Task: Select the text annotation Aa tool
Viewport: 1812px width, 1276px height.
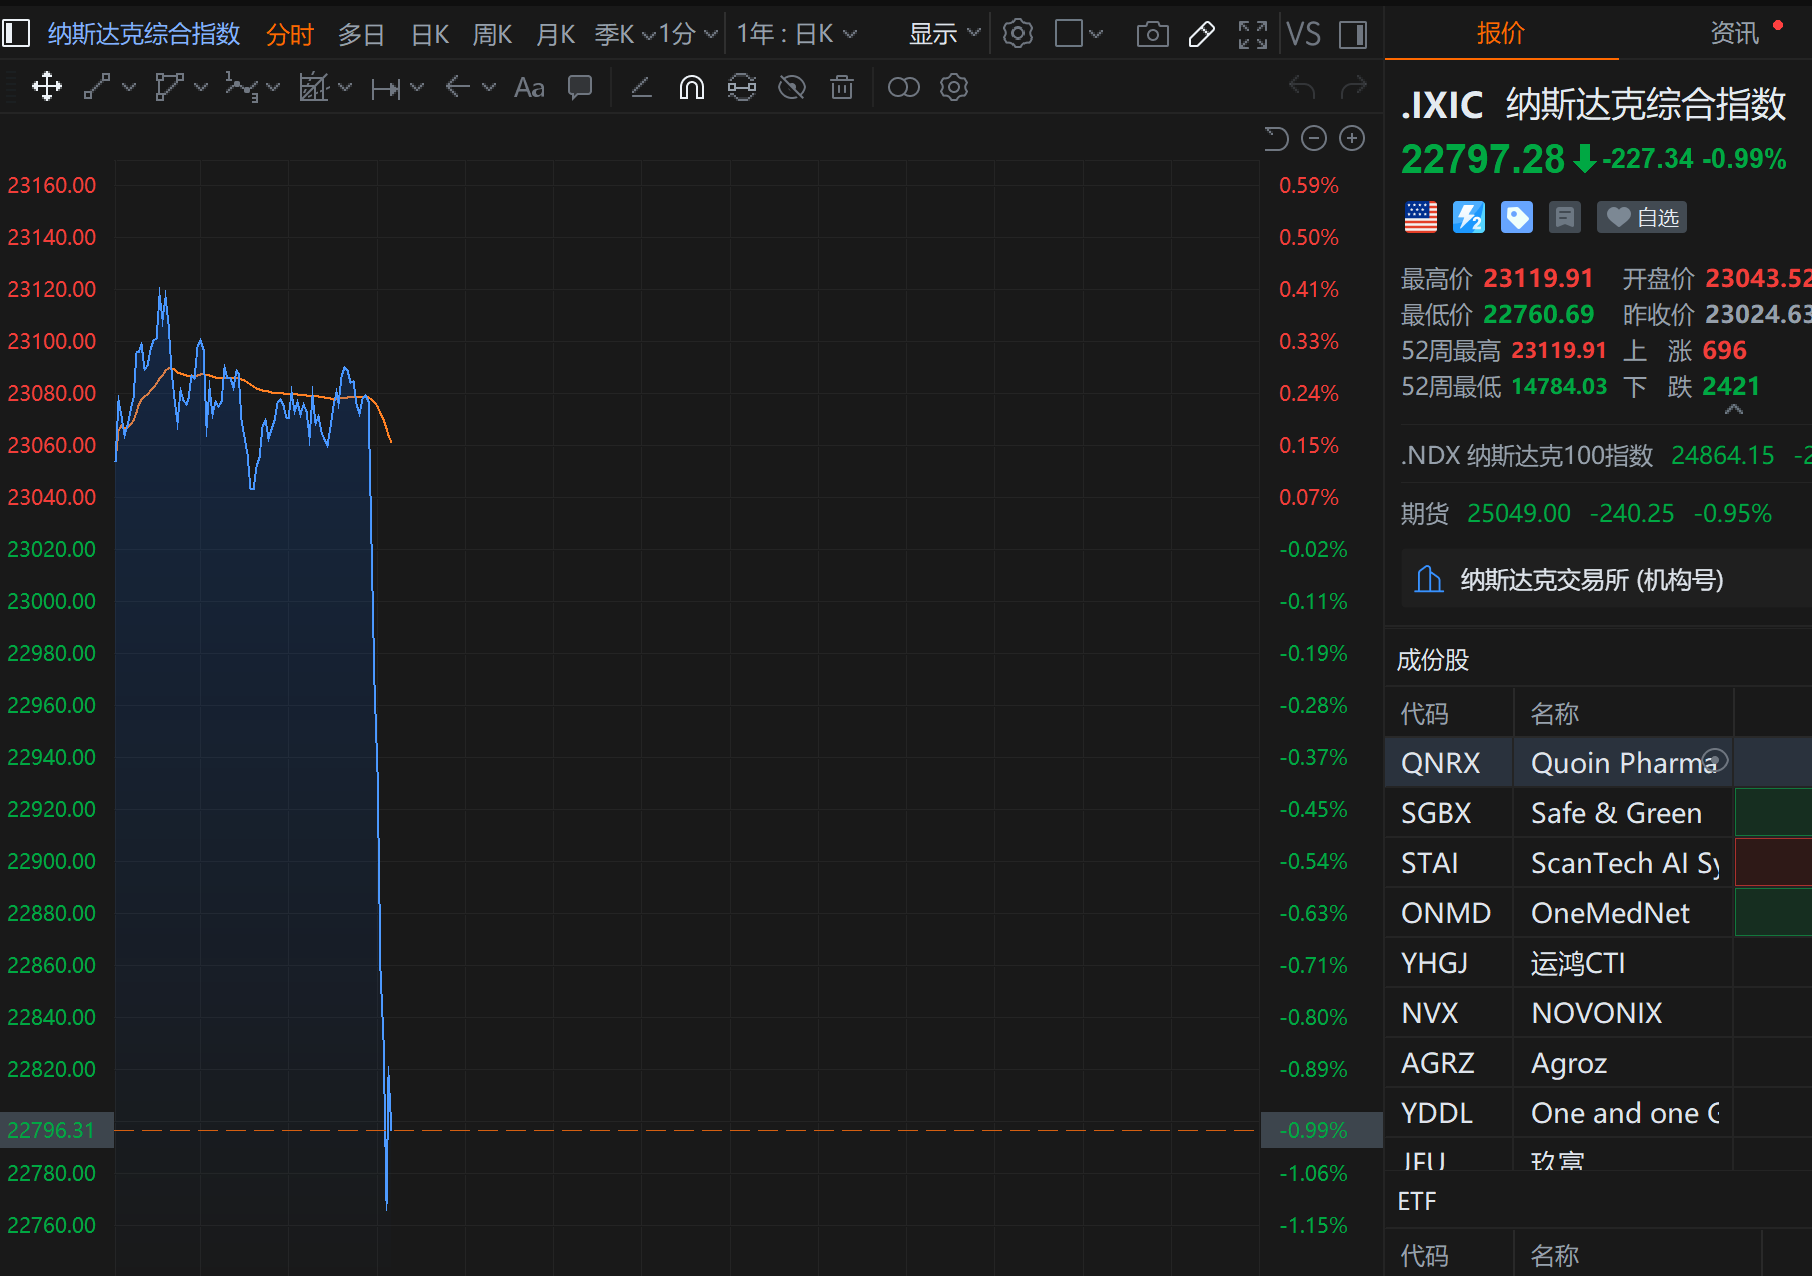Action: click(529, 88)
